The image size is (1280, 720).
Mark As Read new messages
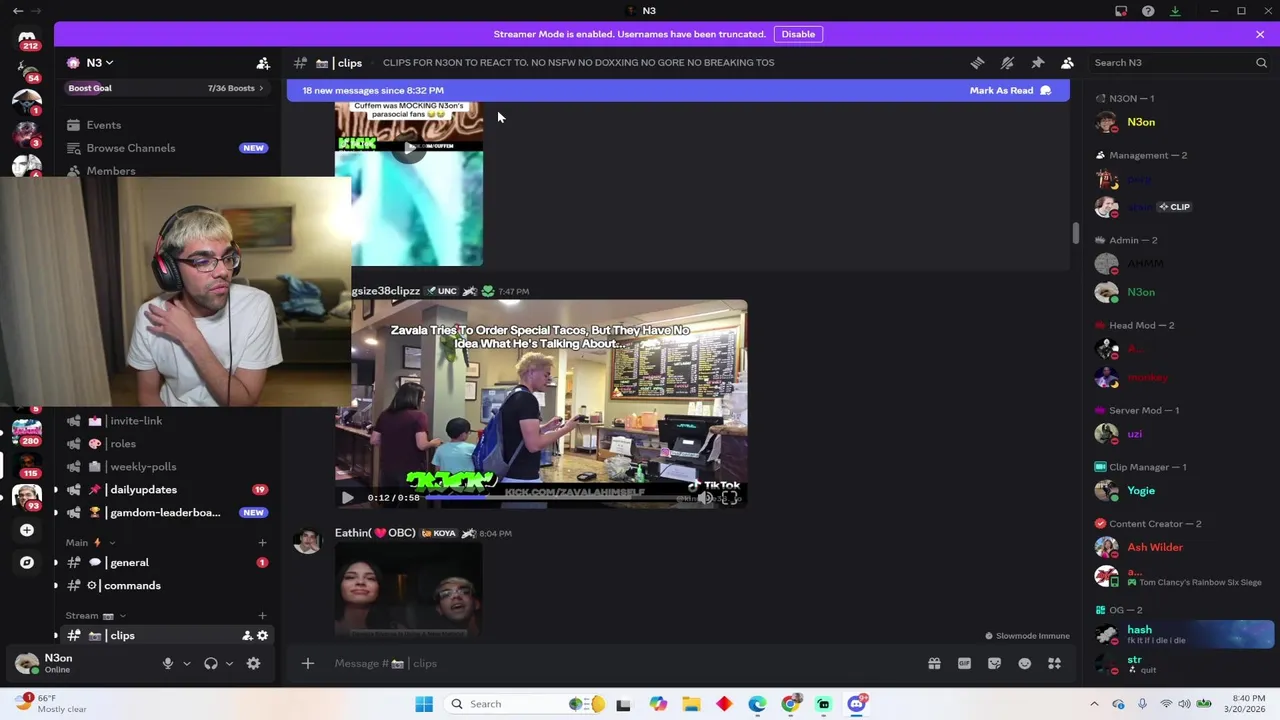pyautogui.click(x=1010, y=90)
